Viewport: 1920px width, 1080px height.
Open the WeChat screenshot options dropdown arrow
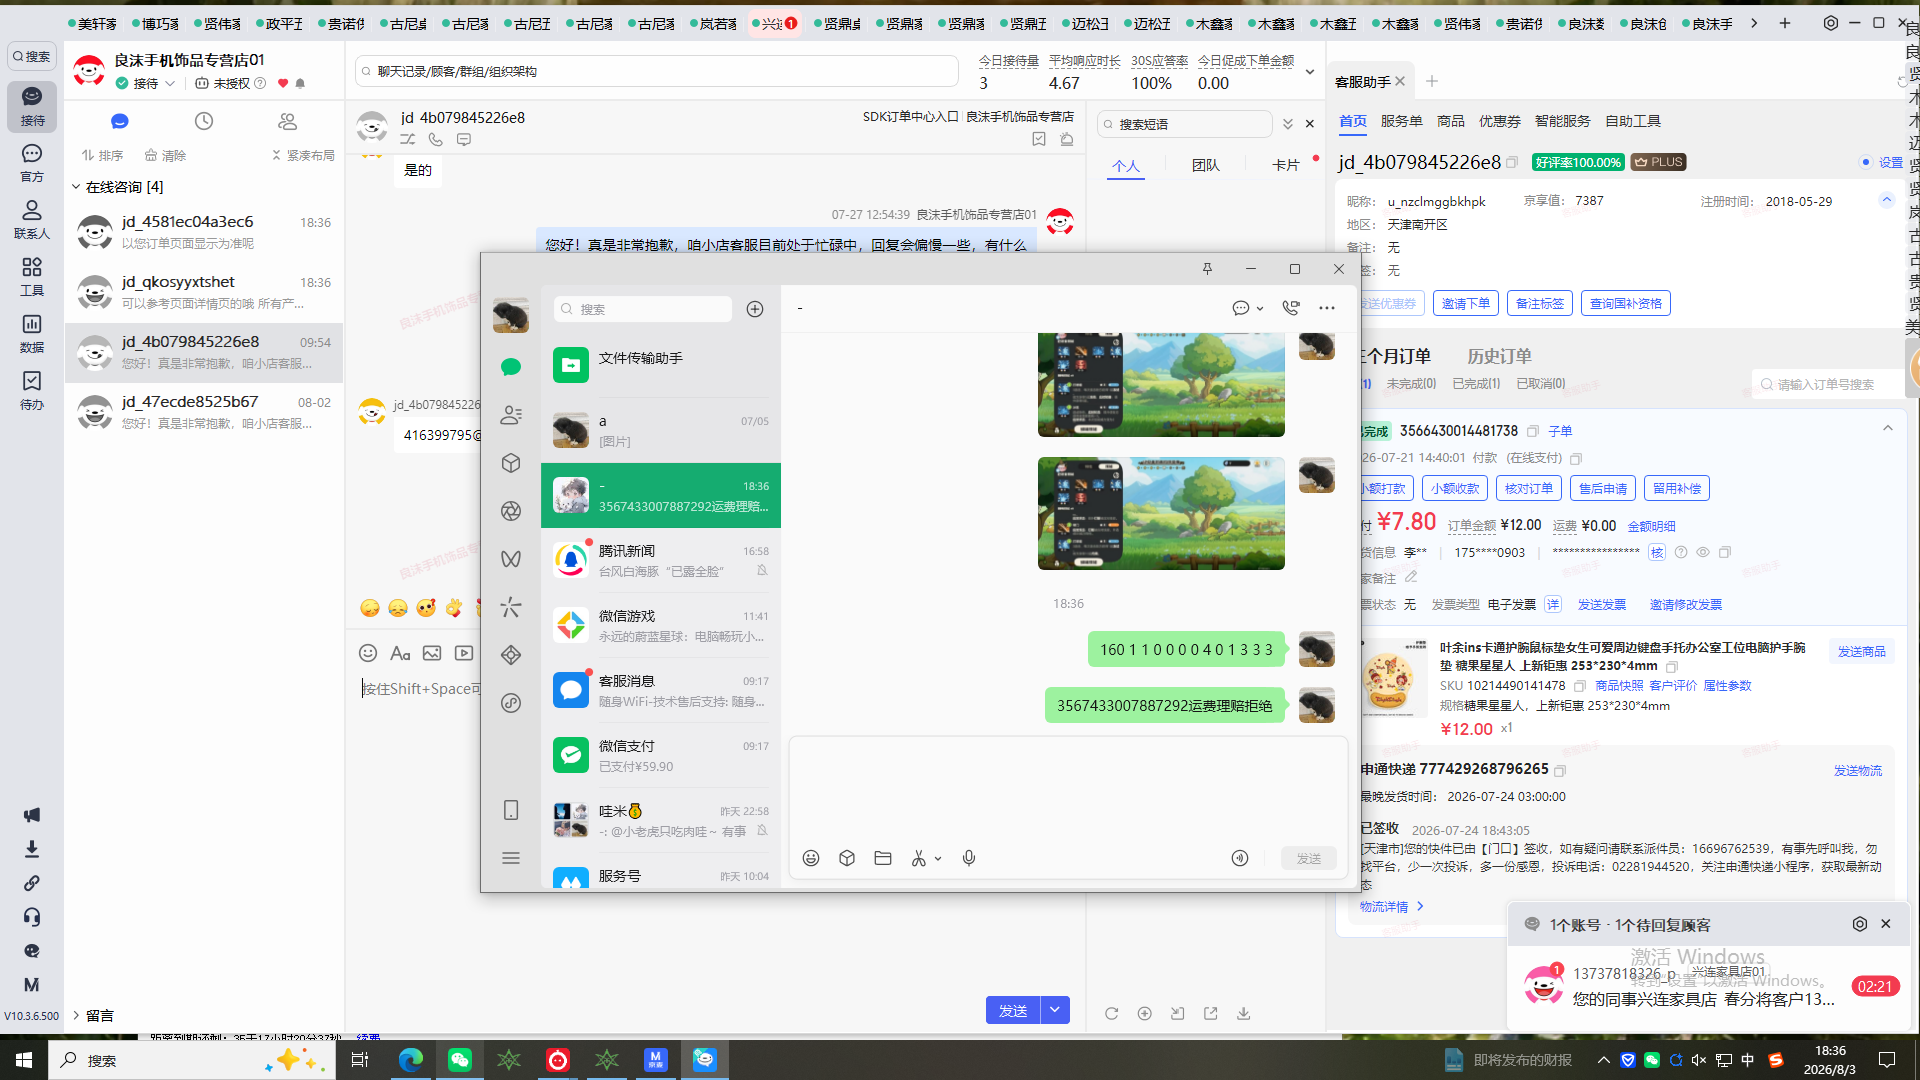click(938, 859)
